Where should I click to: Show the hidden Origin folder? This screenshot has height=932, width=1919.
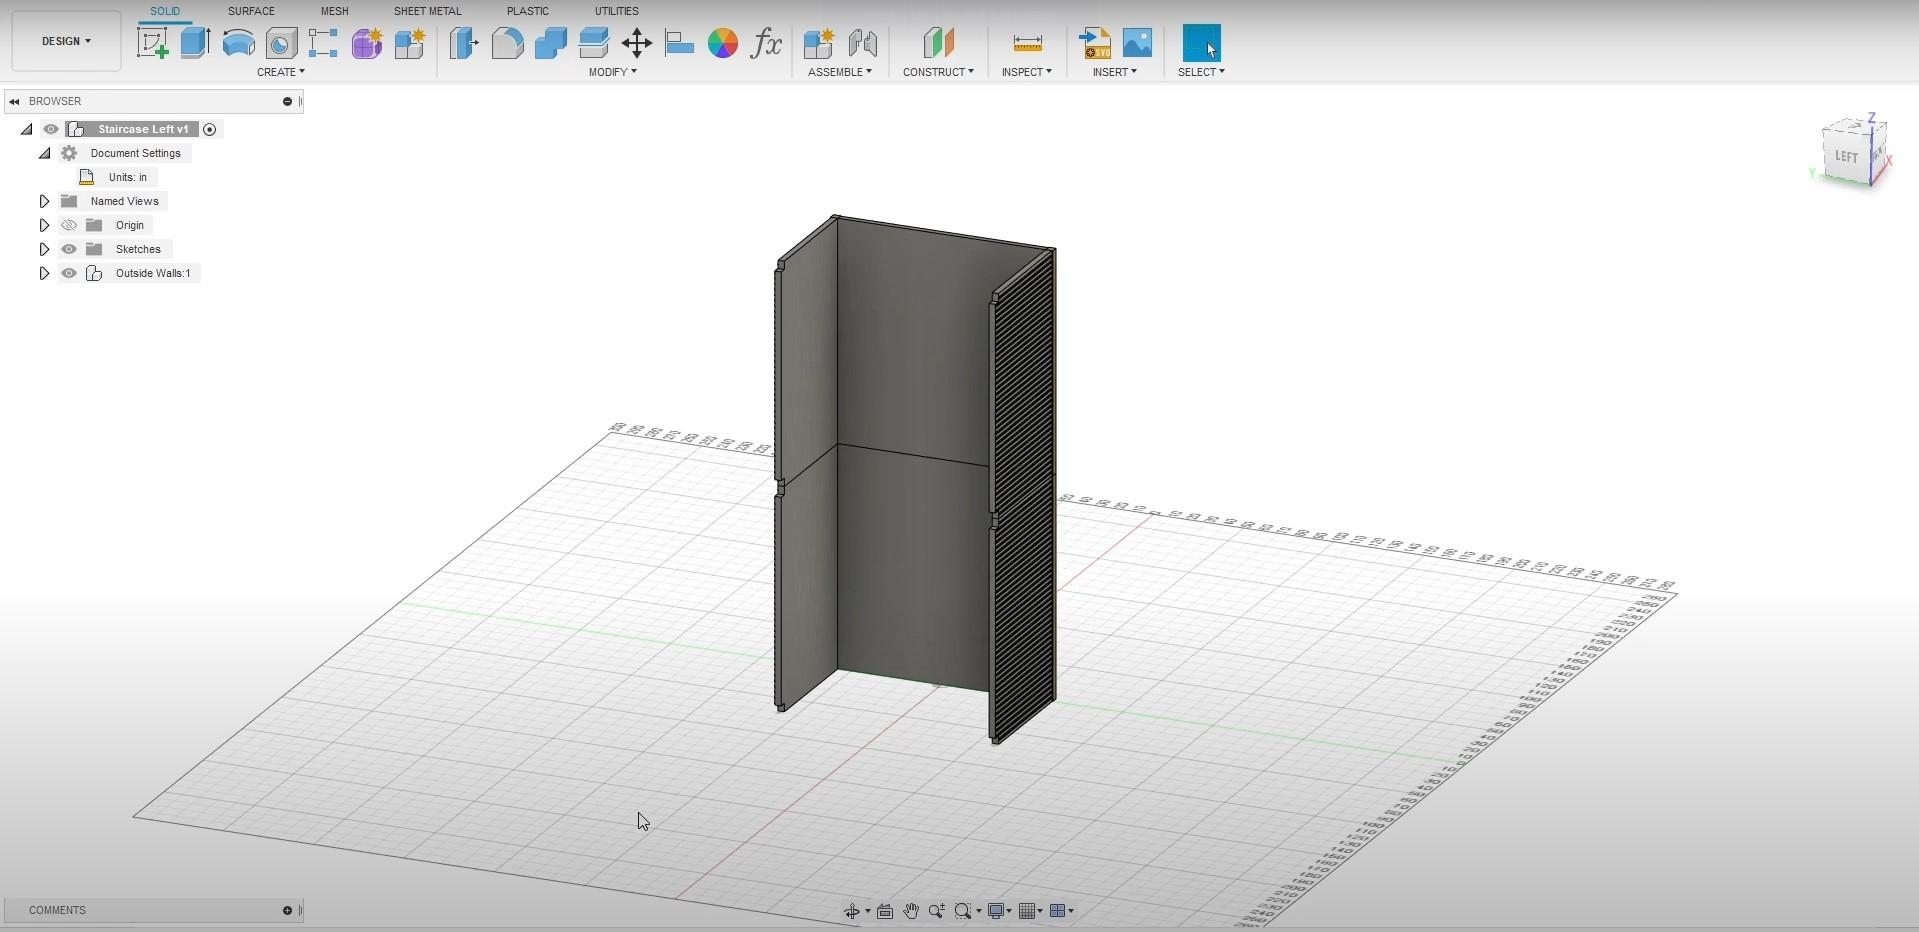click(69, 225)
